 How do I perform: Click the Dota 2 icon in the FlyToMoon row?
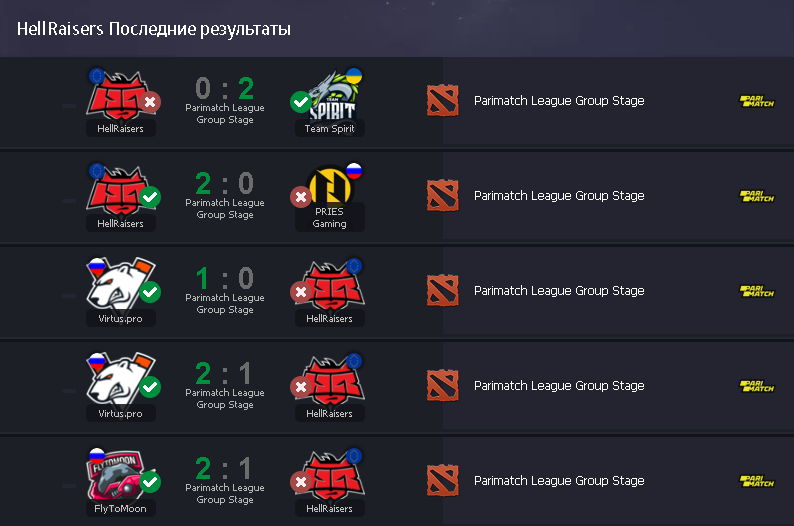point(443,480)
